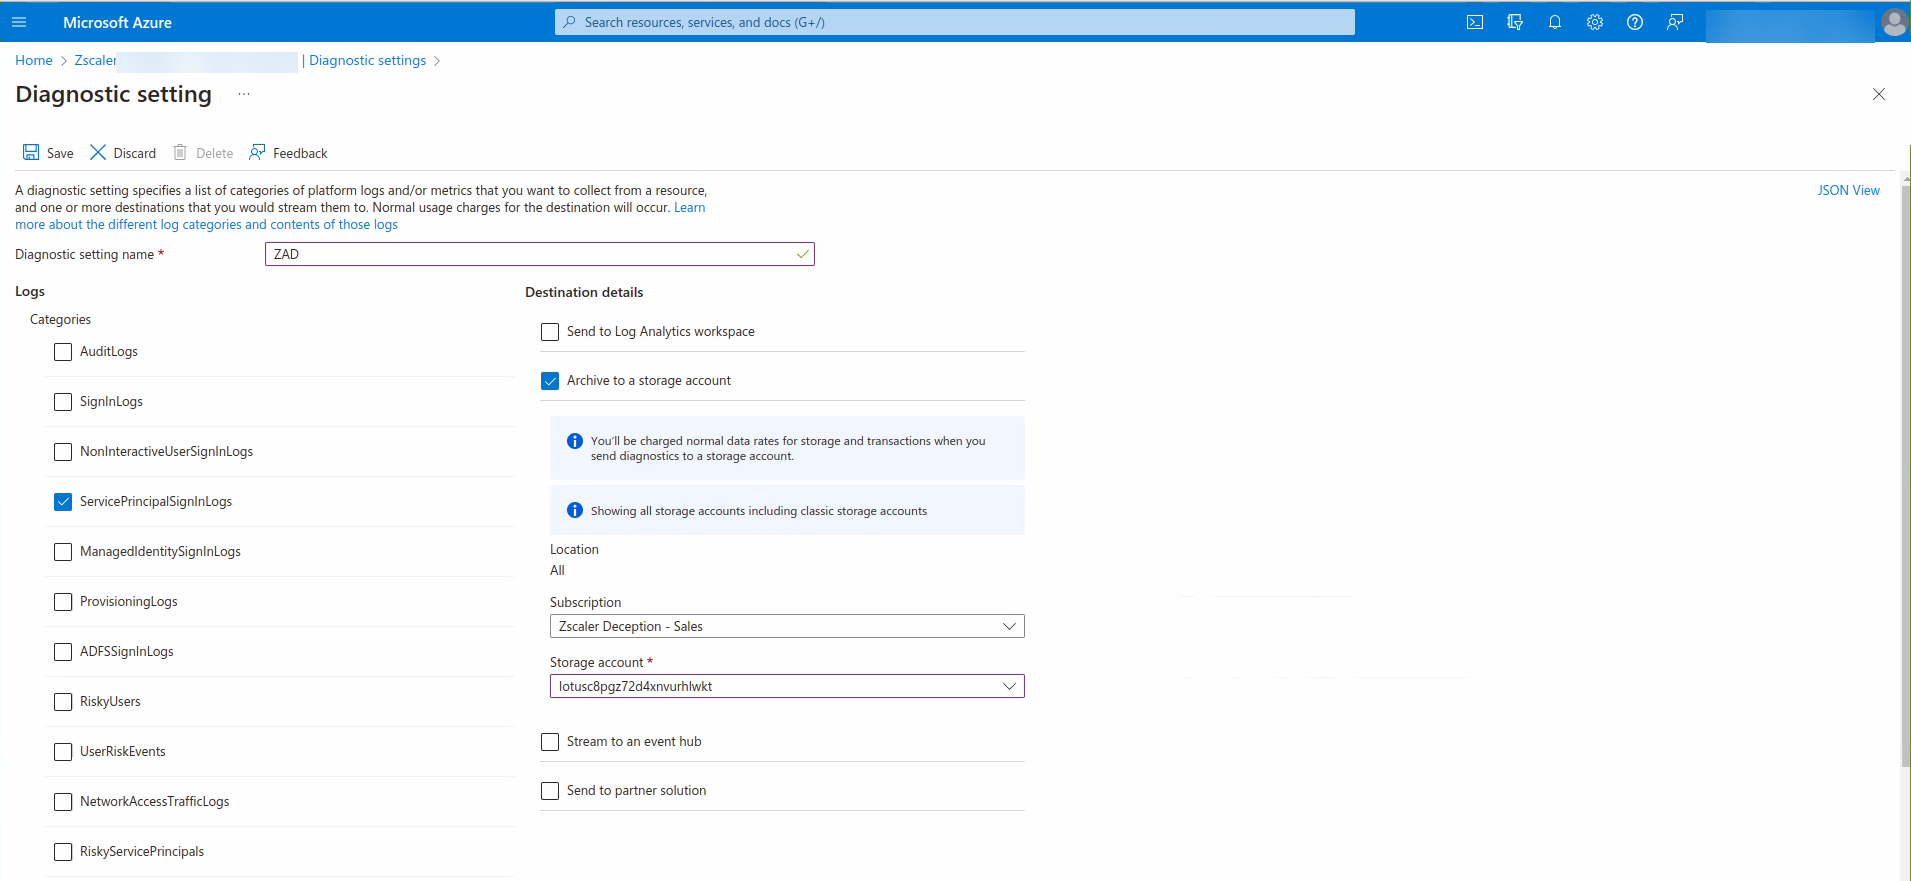Enable the AuditLogs category checkbox

pos(63,352)
